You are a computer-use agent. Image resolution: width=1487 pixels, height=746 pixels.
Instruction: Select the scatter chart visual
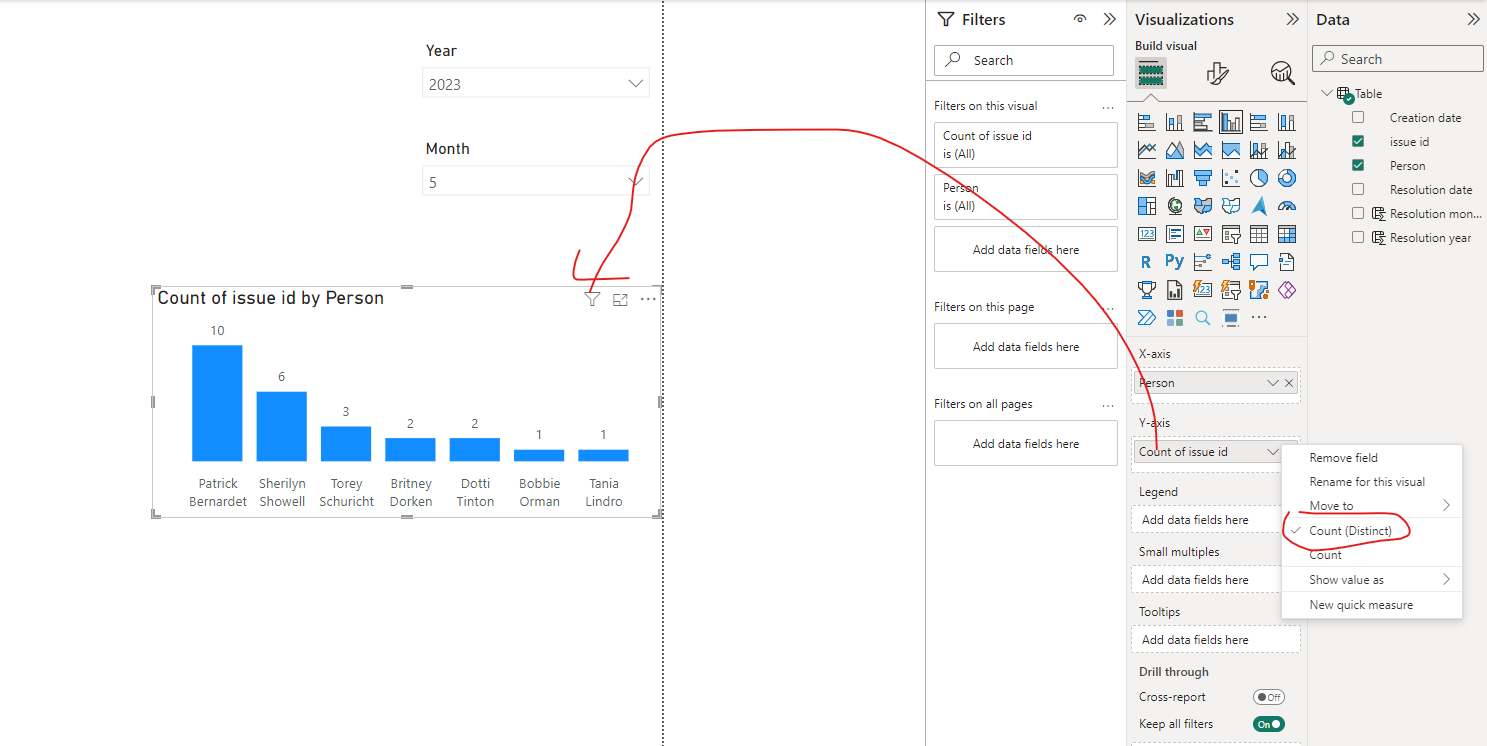point(1231,178)
